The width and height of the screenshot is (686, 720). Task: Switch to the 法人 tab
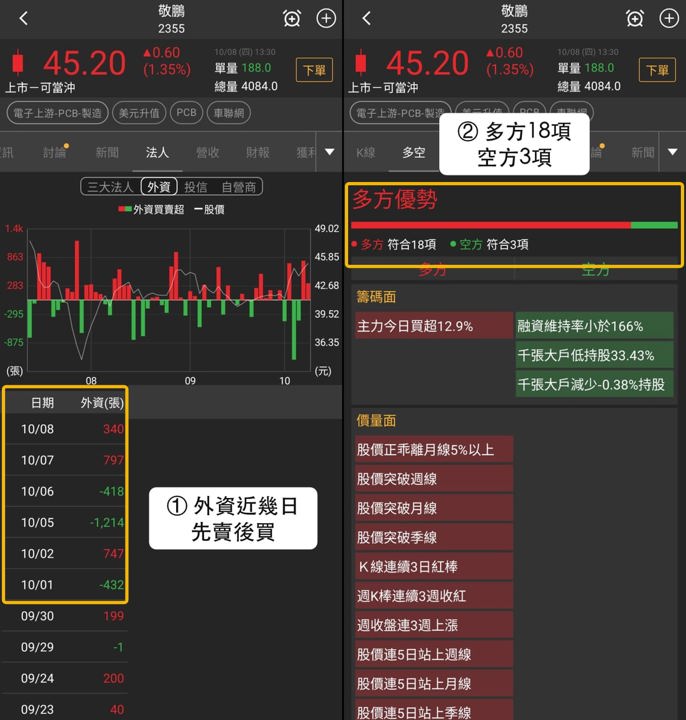157,152
